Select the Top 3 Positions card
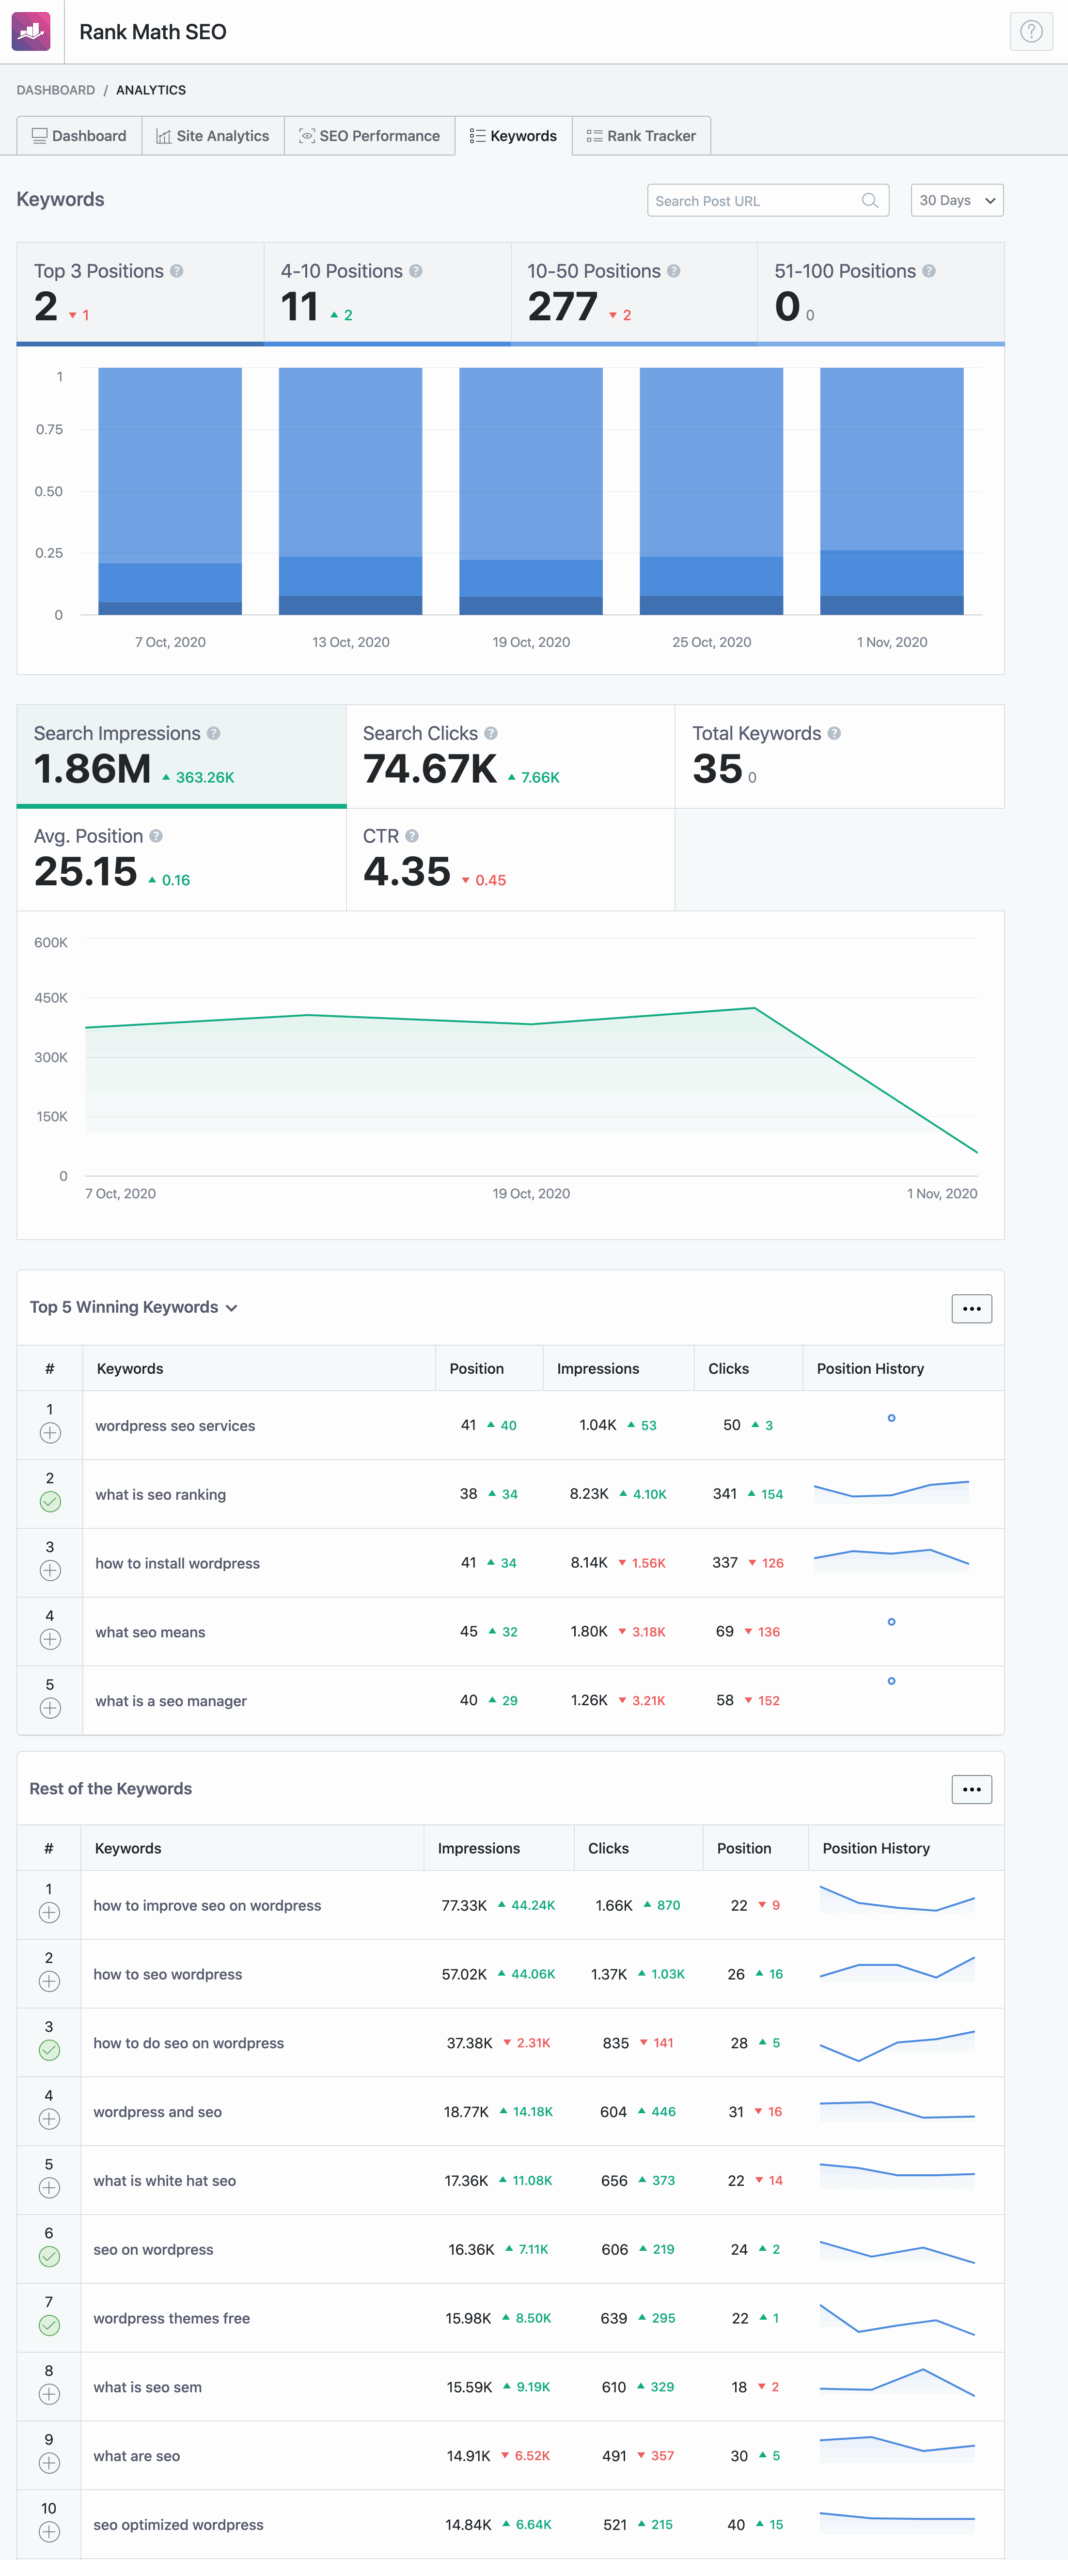 [140, 293]
